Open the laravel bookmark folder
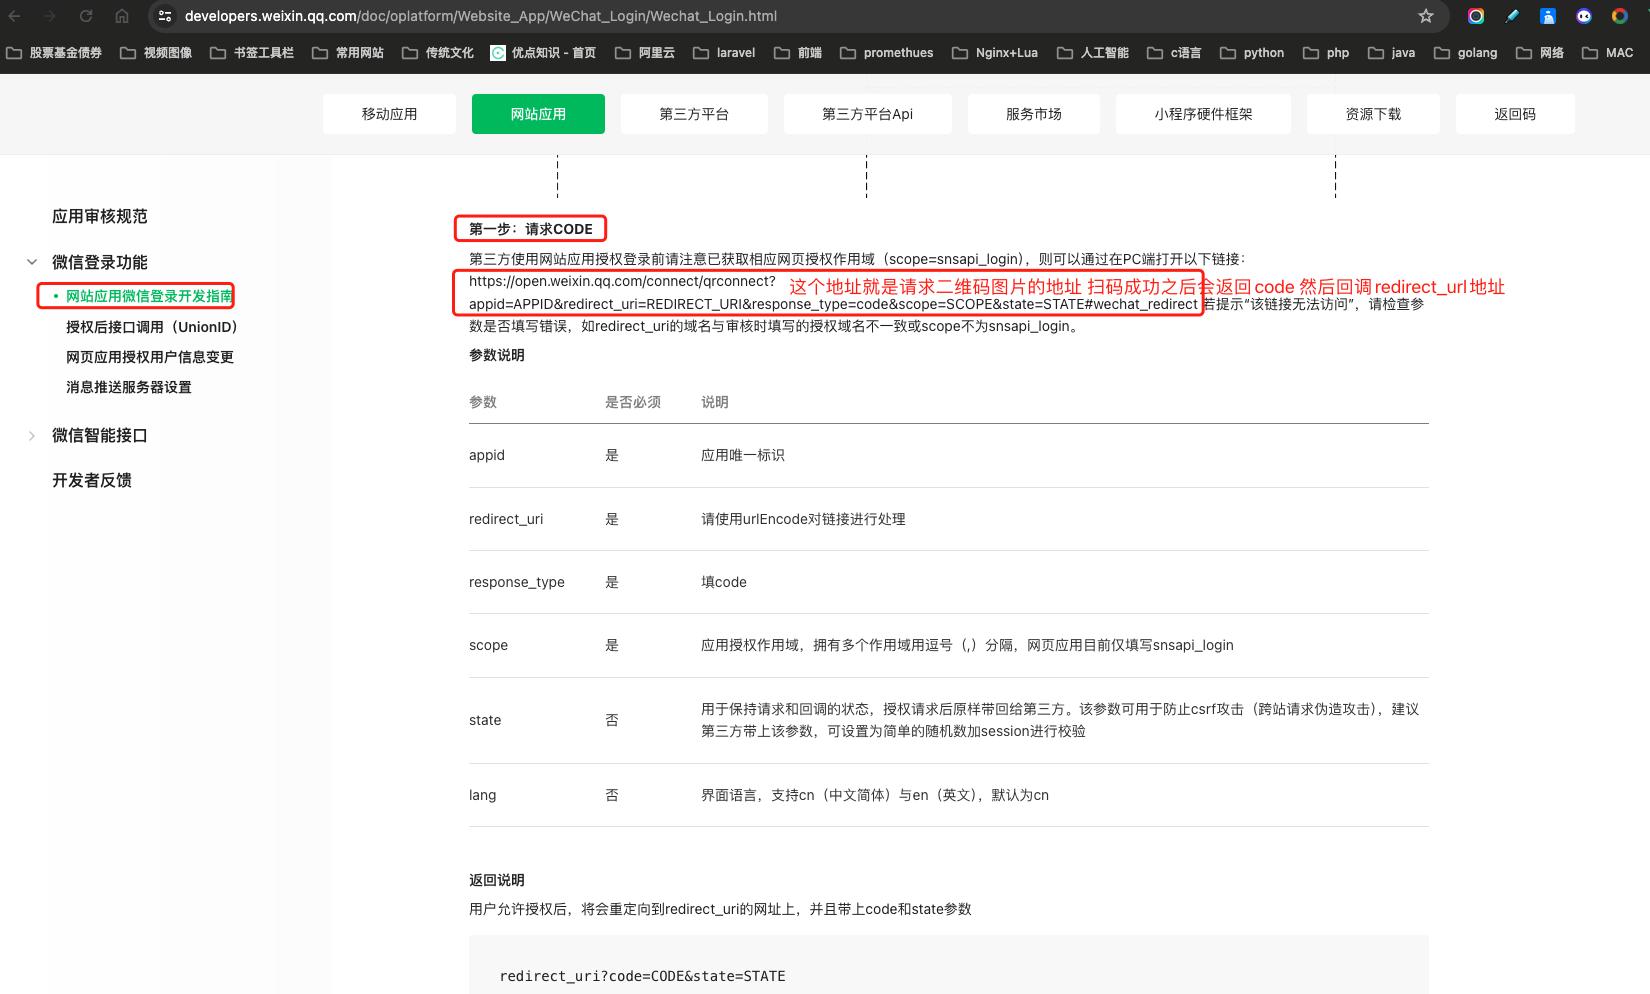1650x994 pixels. [724, 53]
